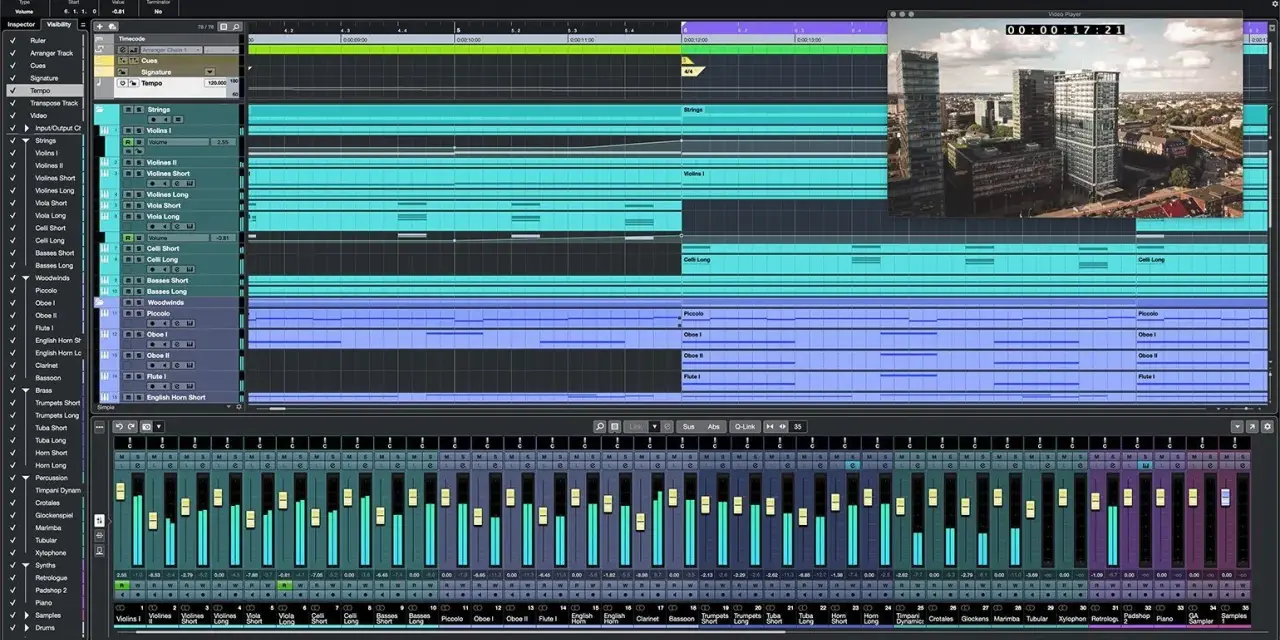Click the MixConsole undo arrow
This screenshot has height=640, width=1280.
pyautogui.click(x=119, y=426)
